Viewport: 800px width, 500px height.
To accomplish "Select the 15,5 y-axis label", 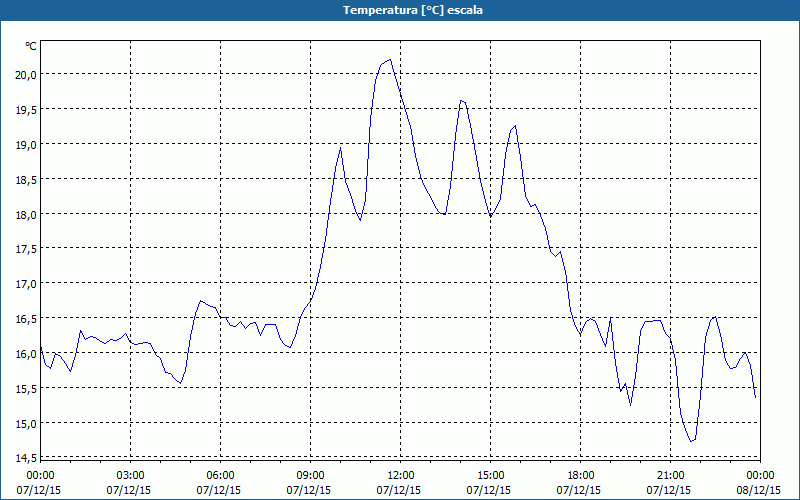I will point(27,389).
